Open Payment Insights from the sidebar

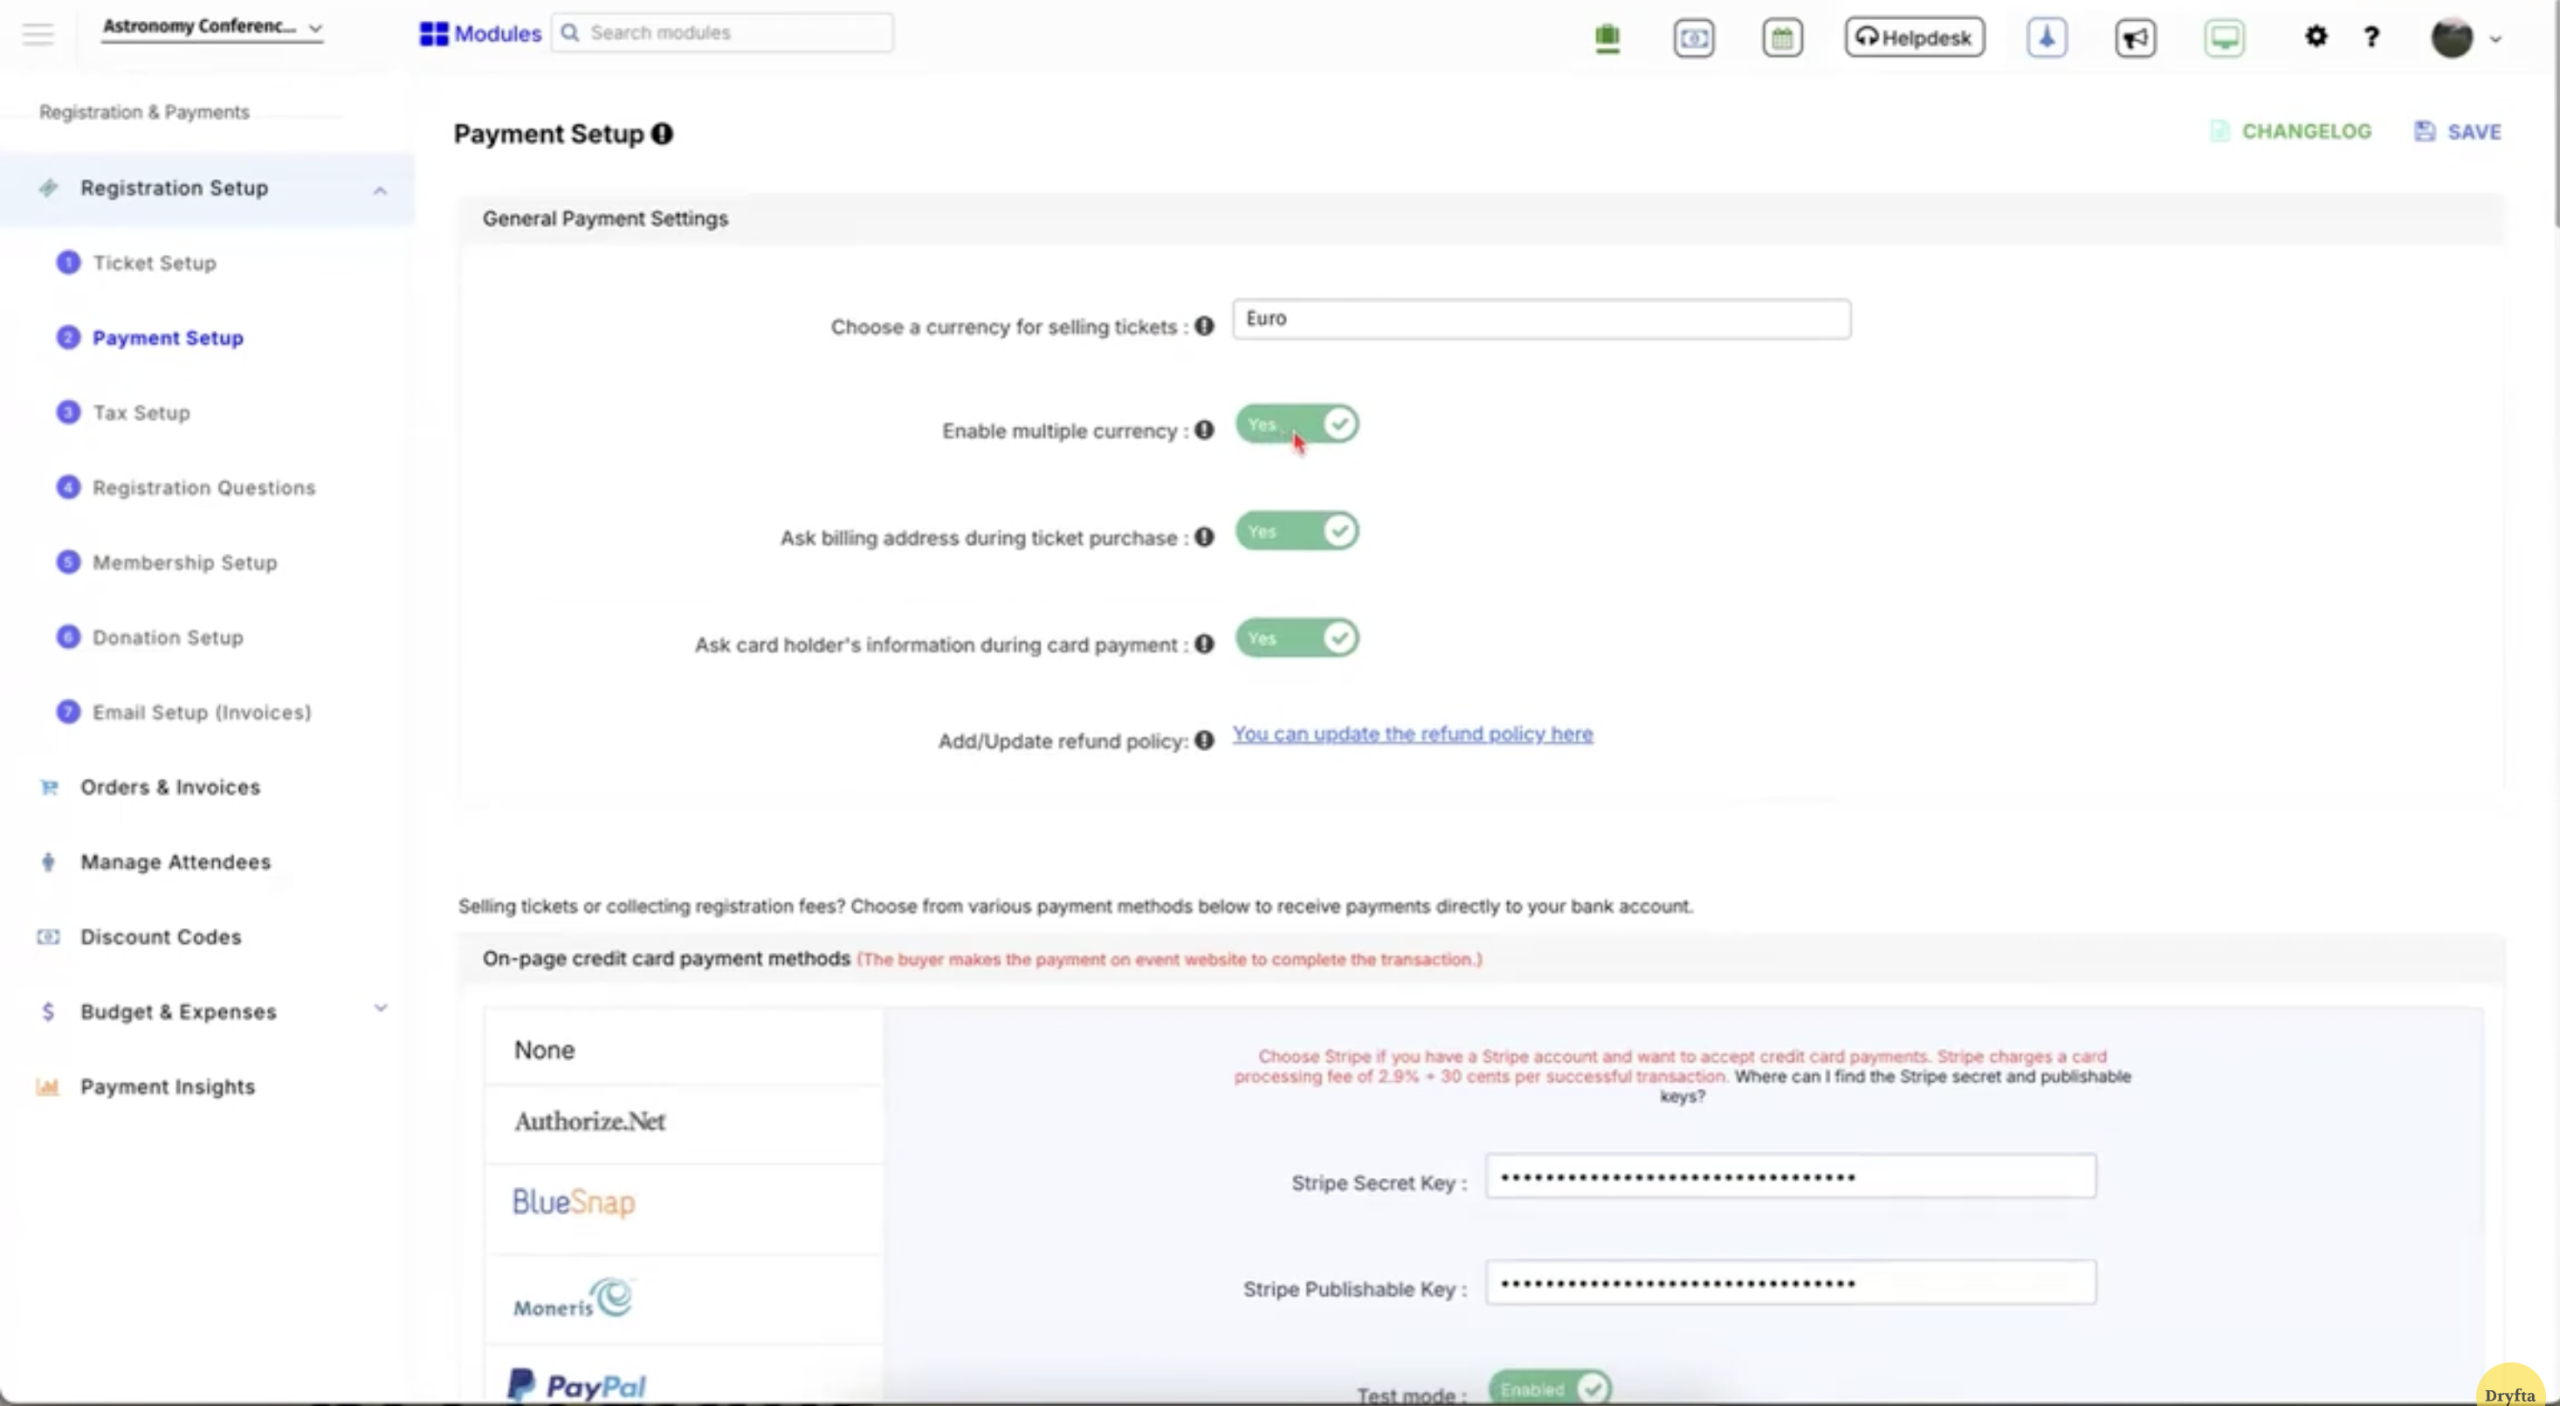pos(167,1087)
